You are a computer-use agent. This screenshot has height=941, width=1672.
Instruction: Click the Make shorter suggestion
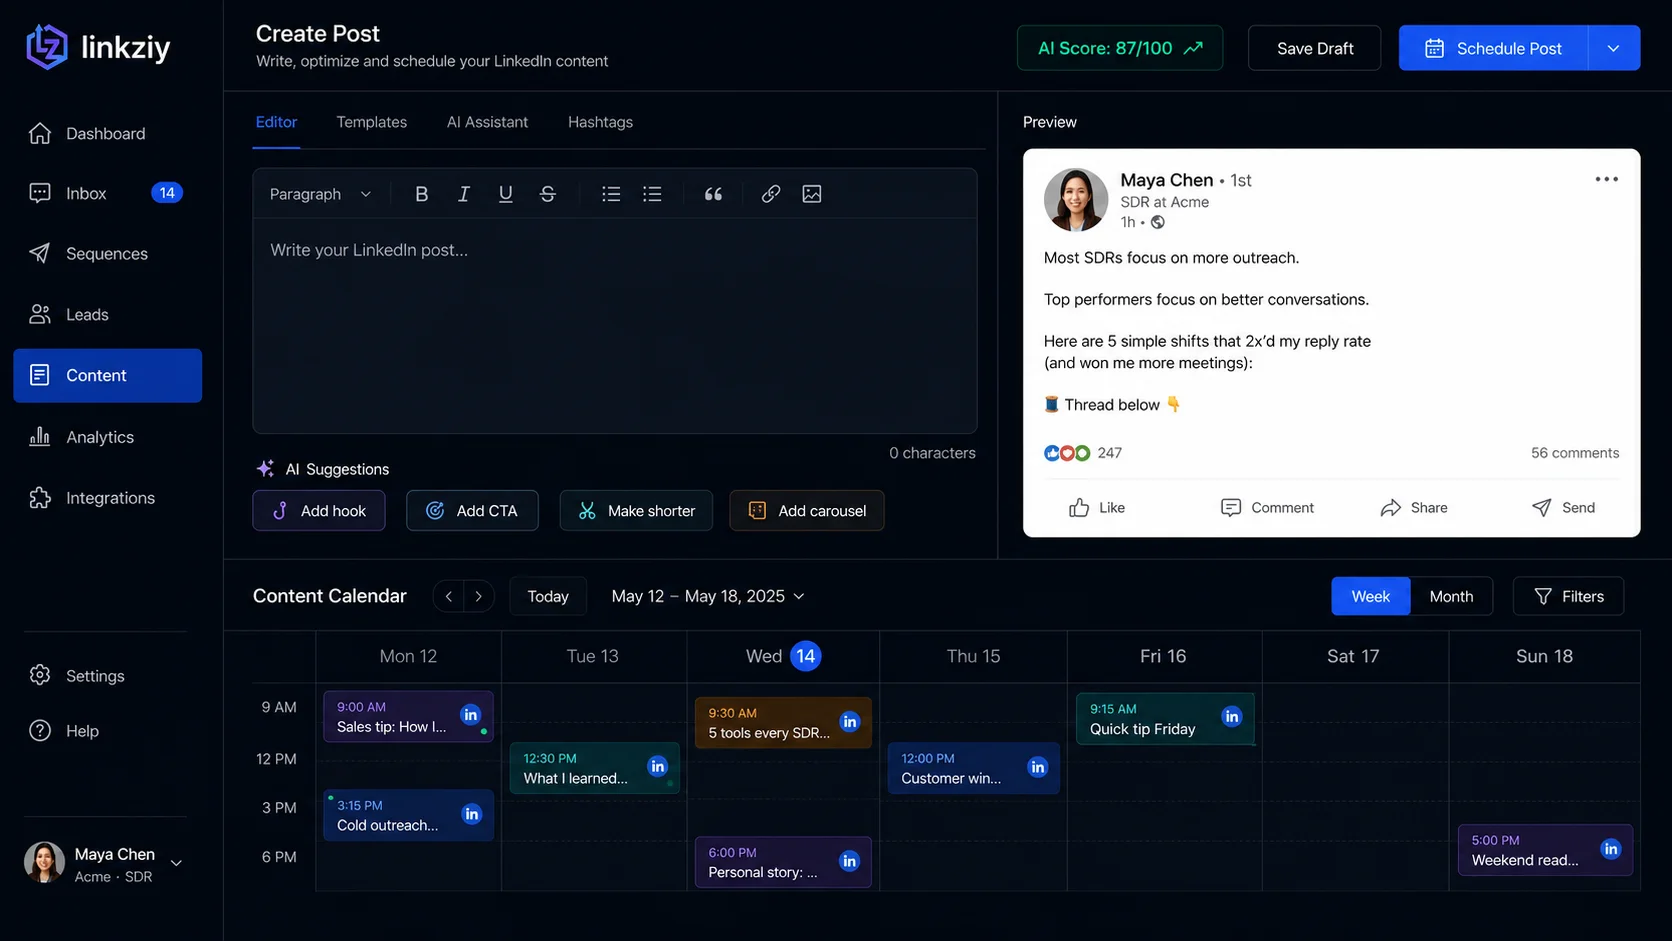[x=636, y=510]
